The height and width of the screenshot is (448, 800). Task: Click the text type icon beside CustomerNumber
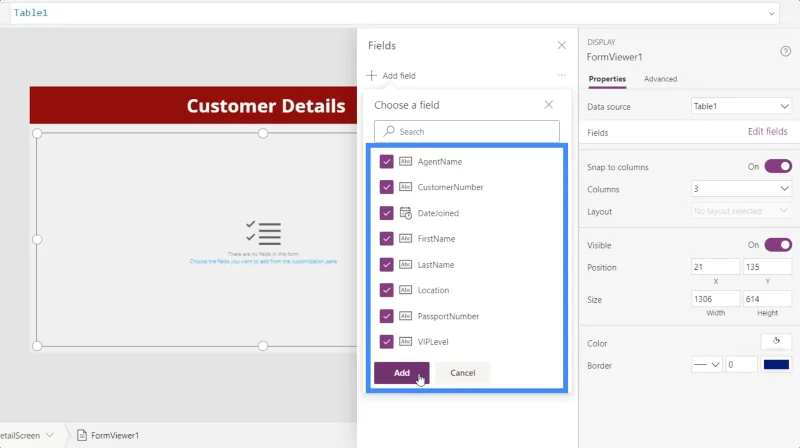[x=405, y=187]
